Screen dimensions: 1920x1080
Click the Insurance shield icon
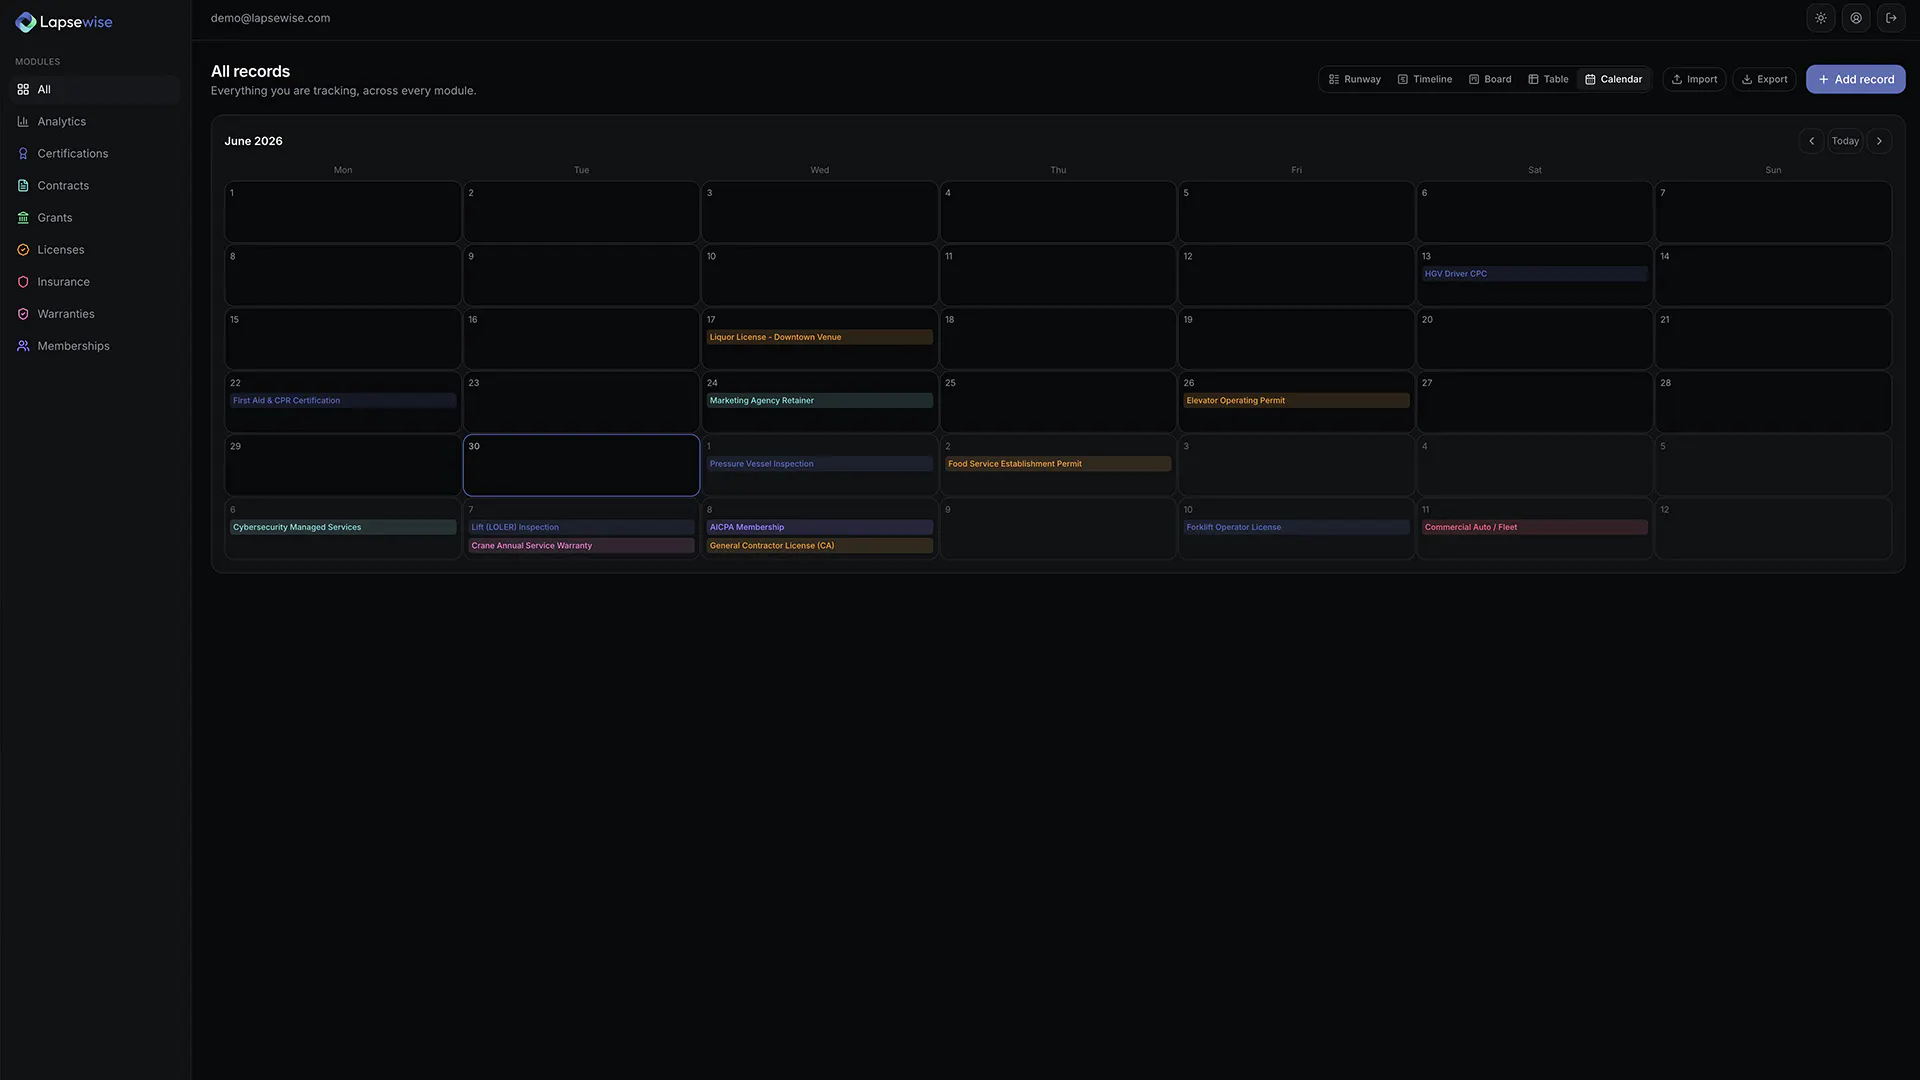pos(23,282)
